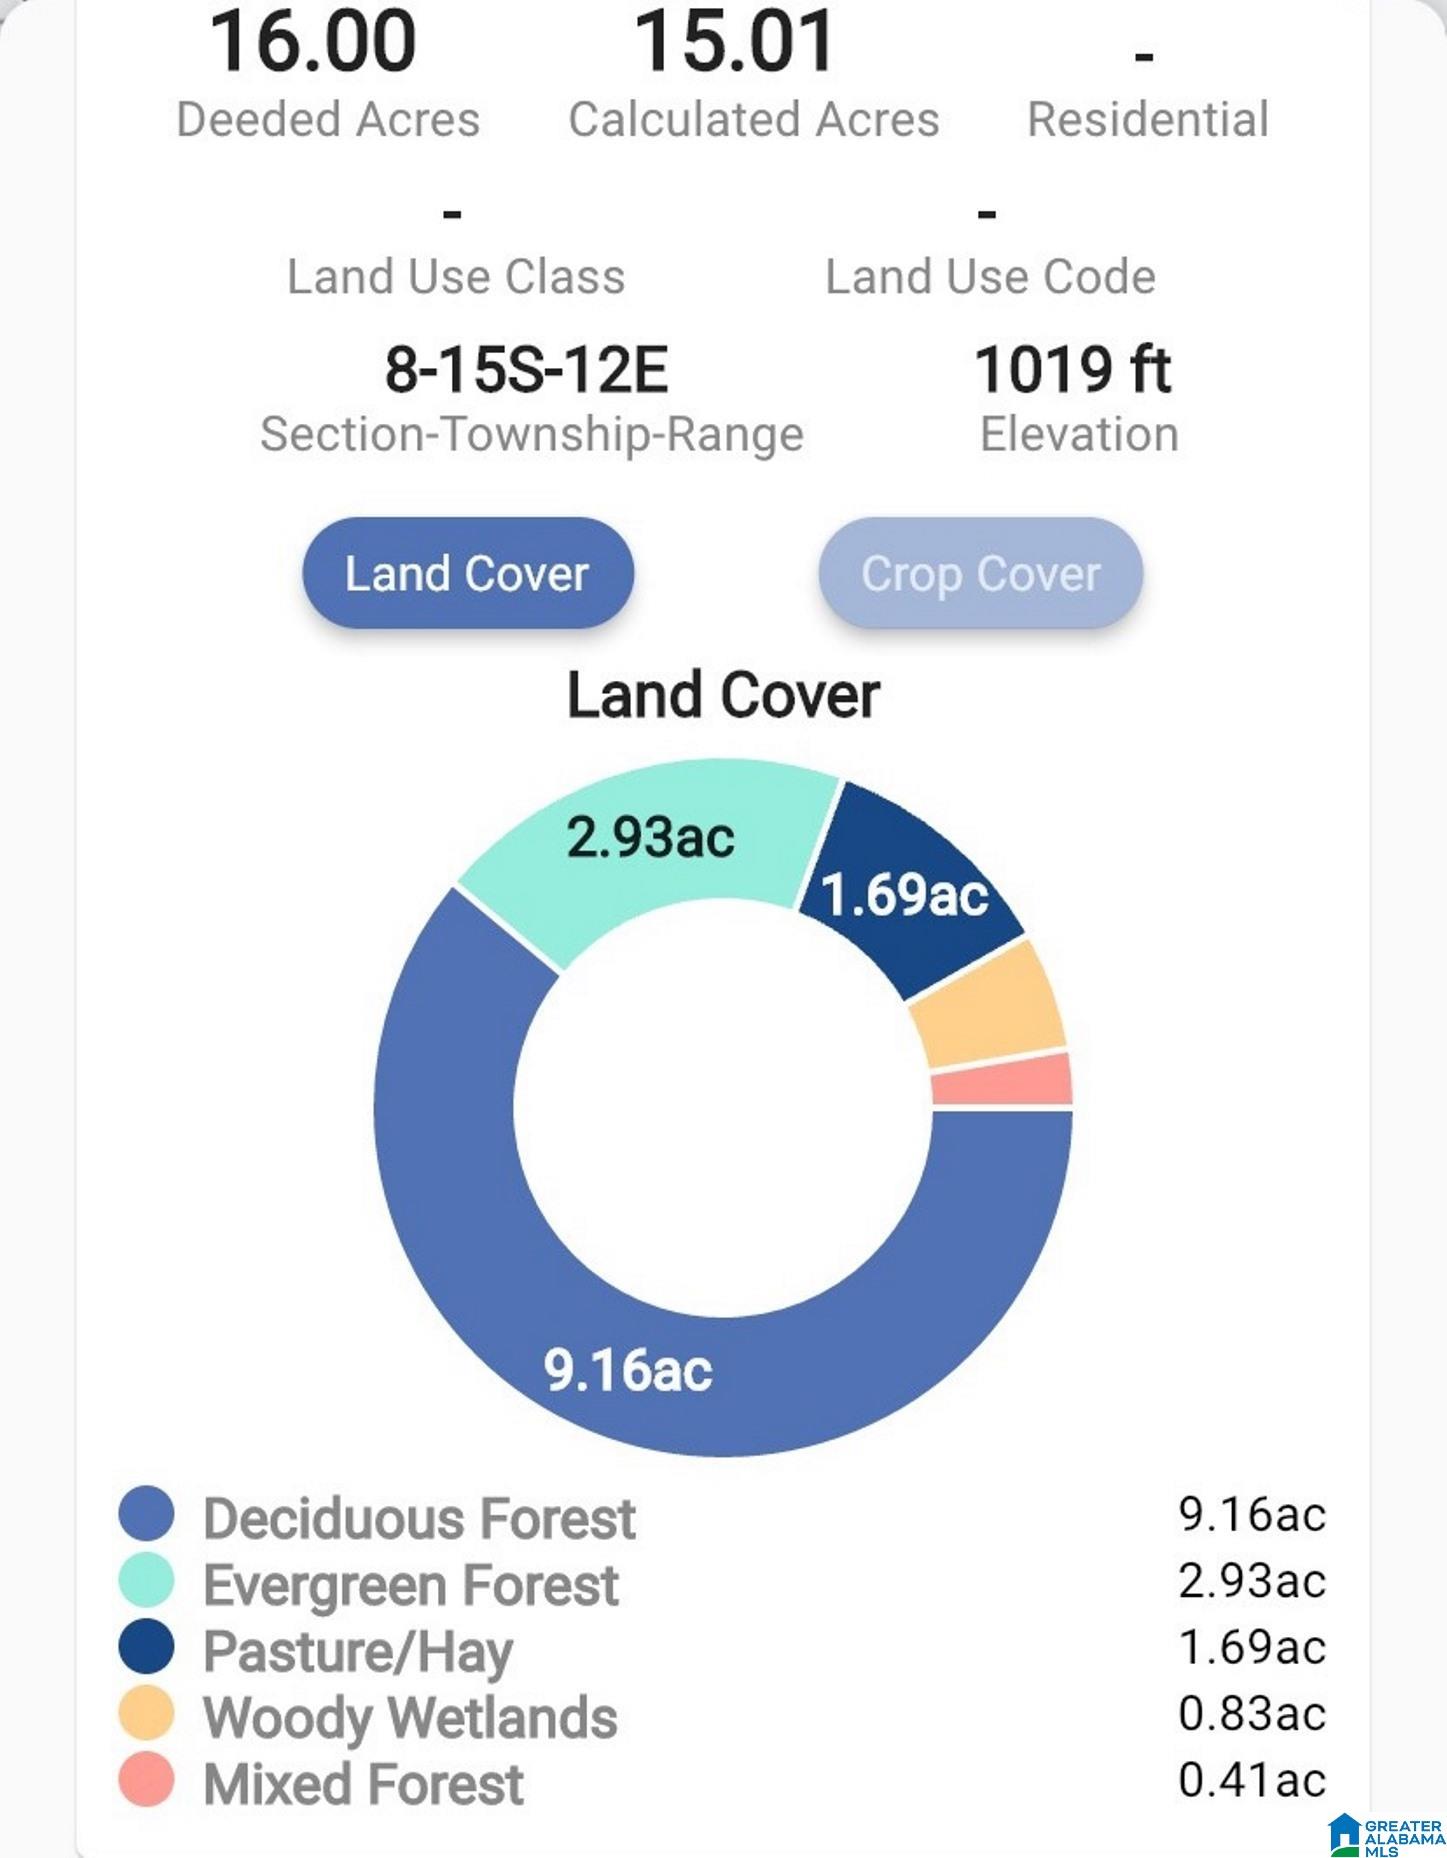The width and height of the screenshot is (1447, 1858).
Task: Click the Pasture/Hay legend color dot
Action: (146, 1646)
